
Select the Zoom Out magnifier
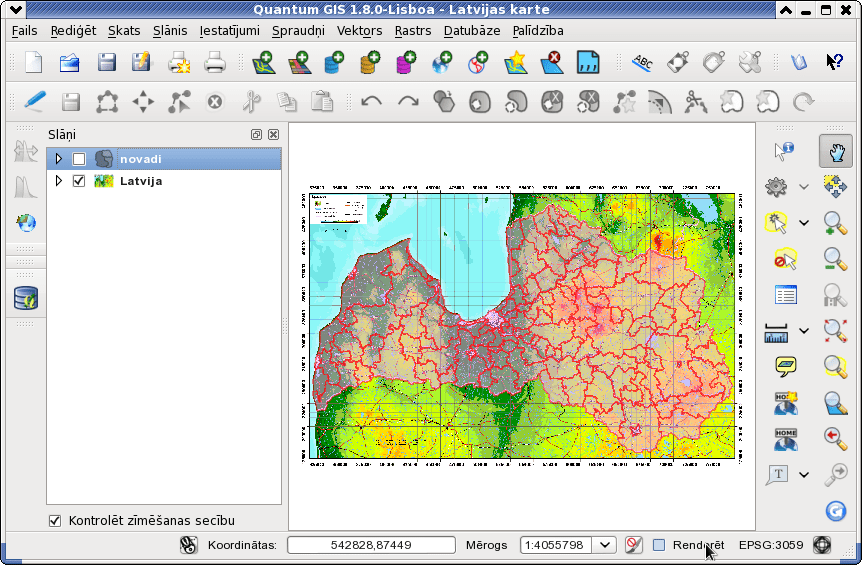[836, 259]
